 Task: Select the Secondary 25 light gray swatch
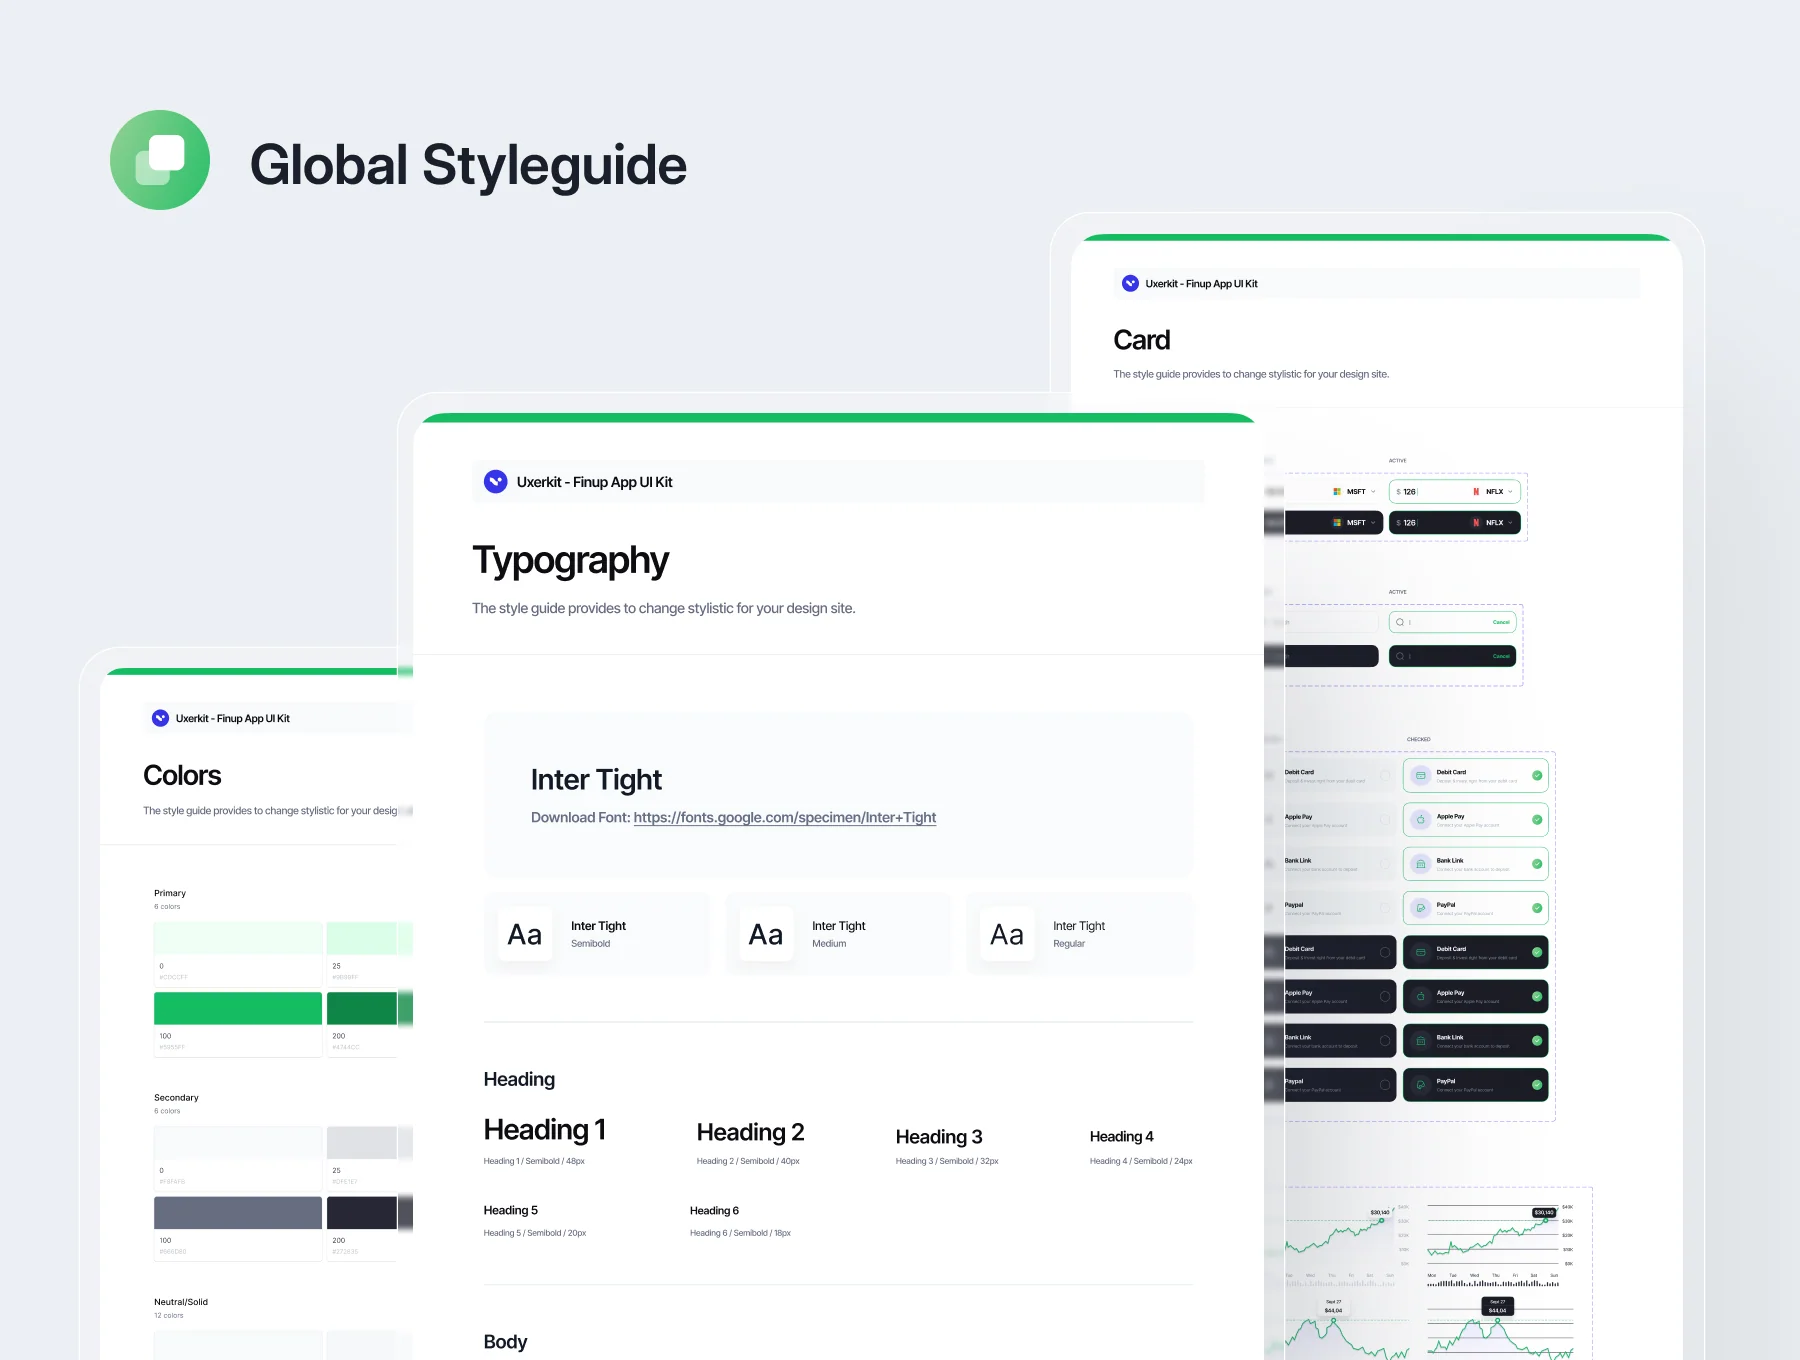click(362, 1142)
